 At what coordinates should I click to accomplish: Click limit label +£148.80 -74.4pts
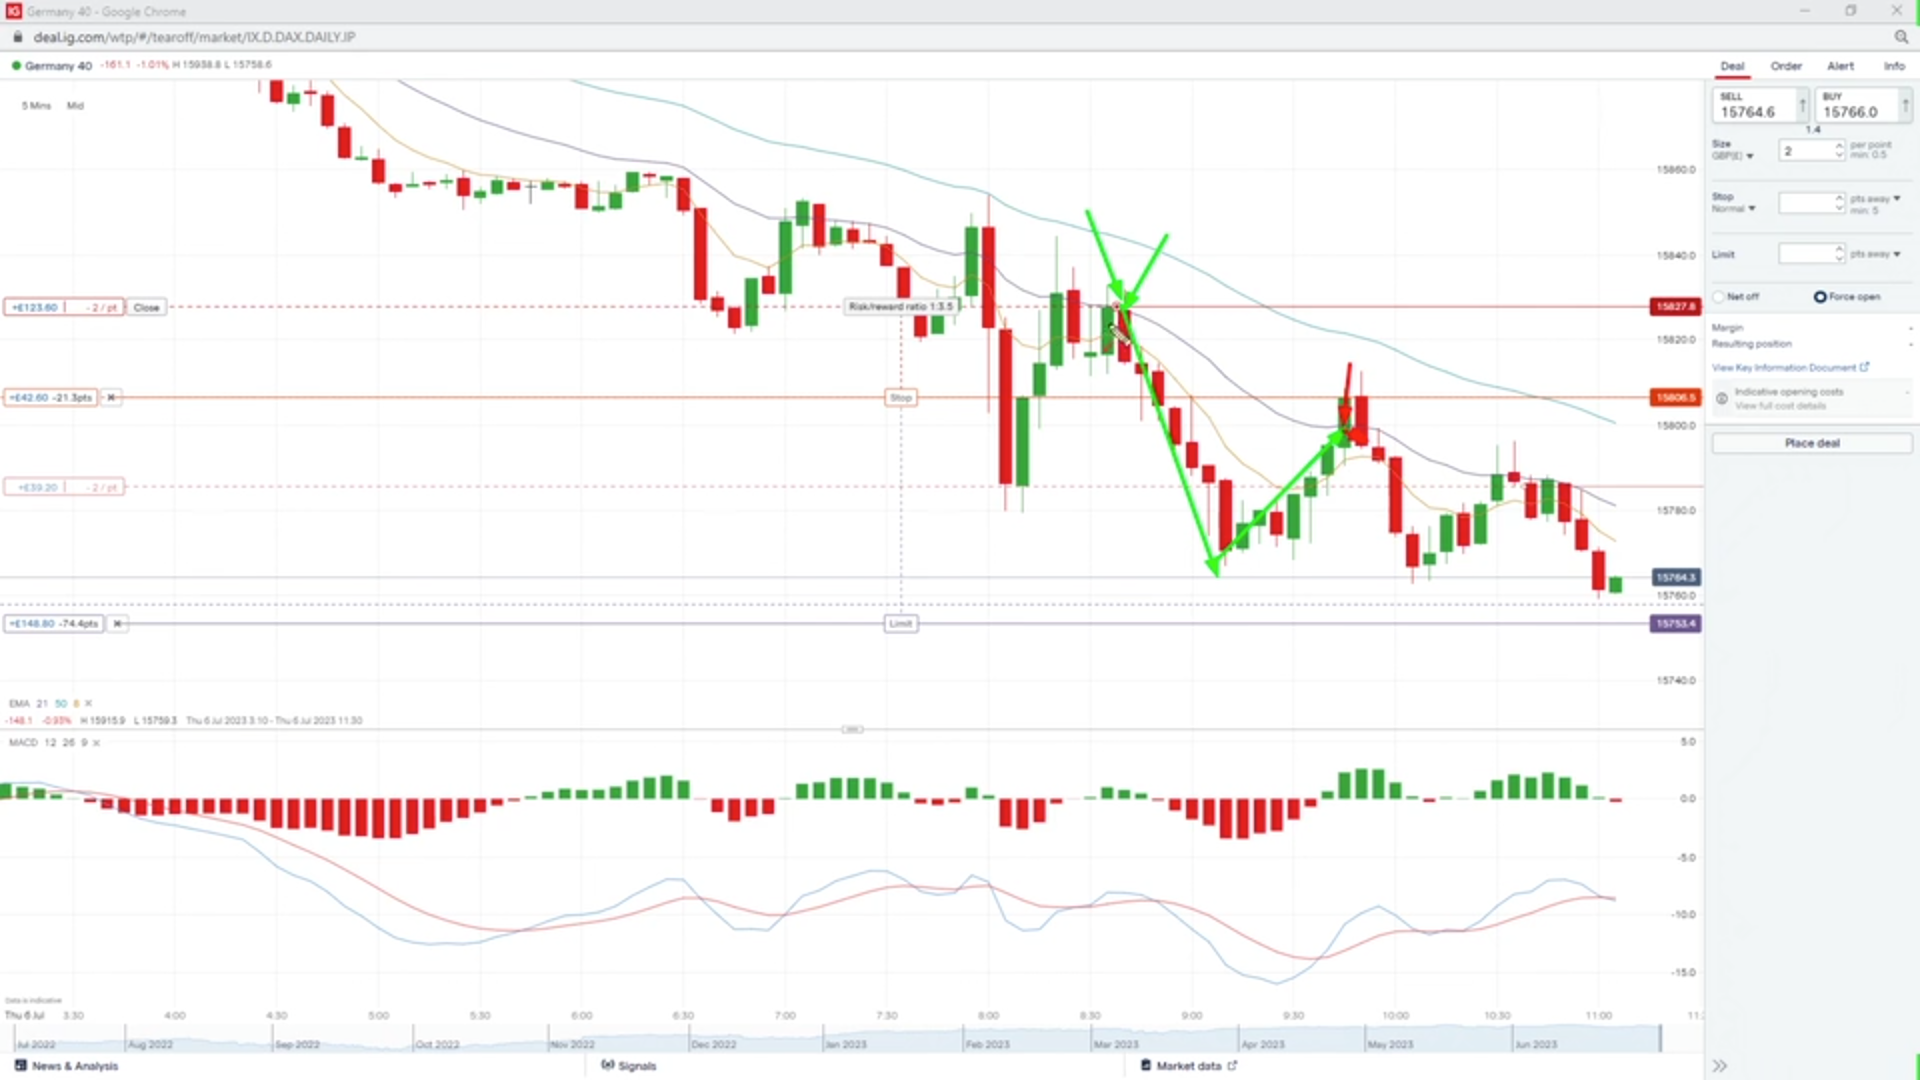(54, 623)
